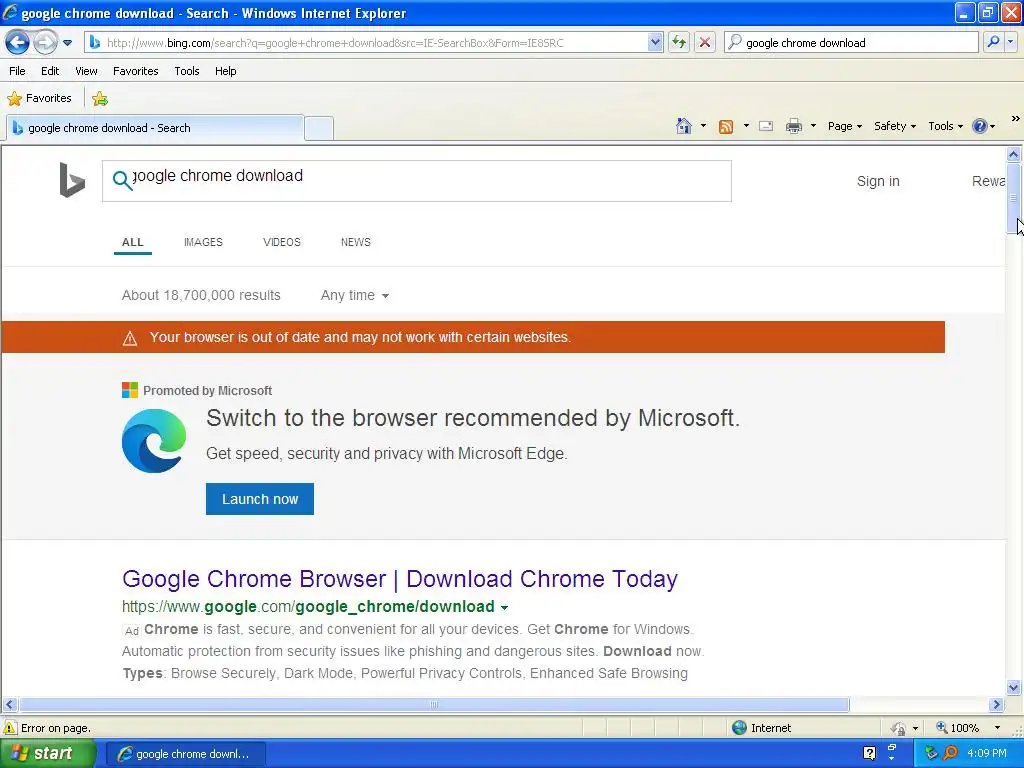Click the Read Mail icon
1024x768 pixels.
point(766,126)
